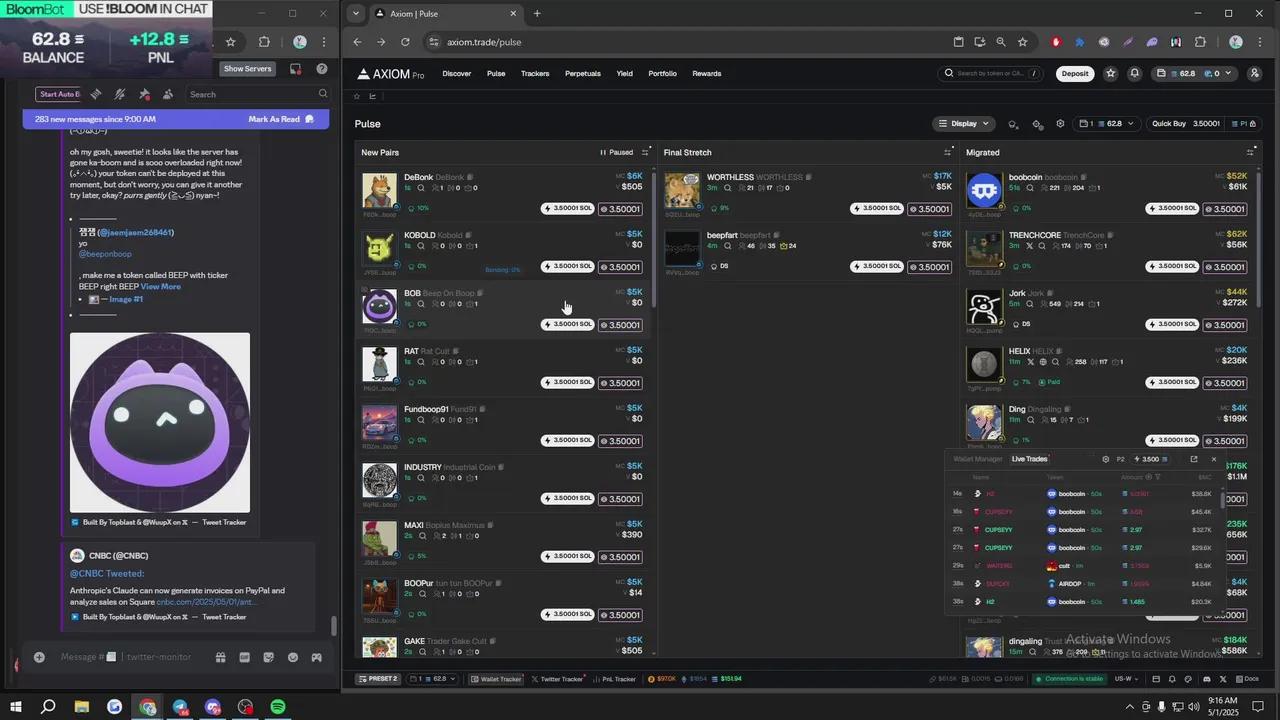1280x720 pixels.
Task: Copy DeBonk token address icon
Action: pos(470,177)
